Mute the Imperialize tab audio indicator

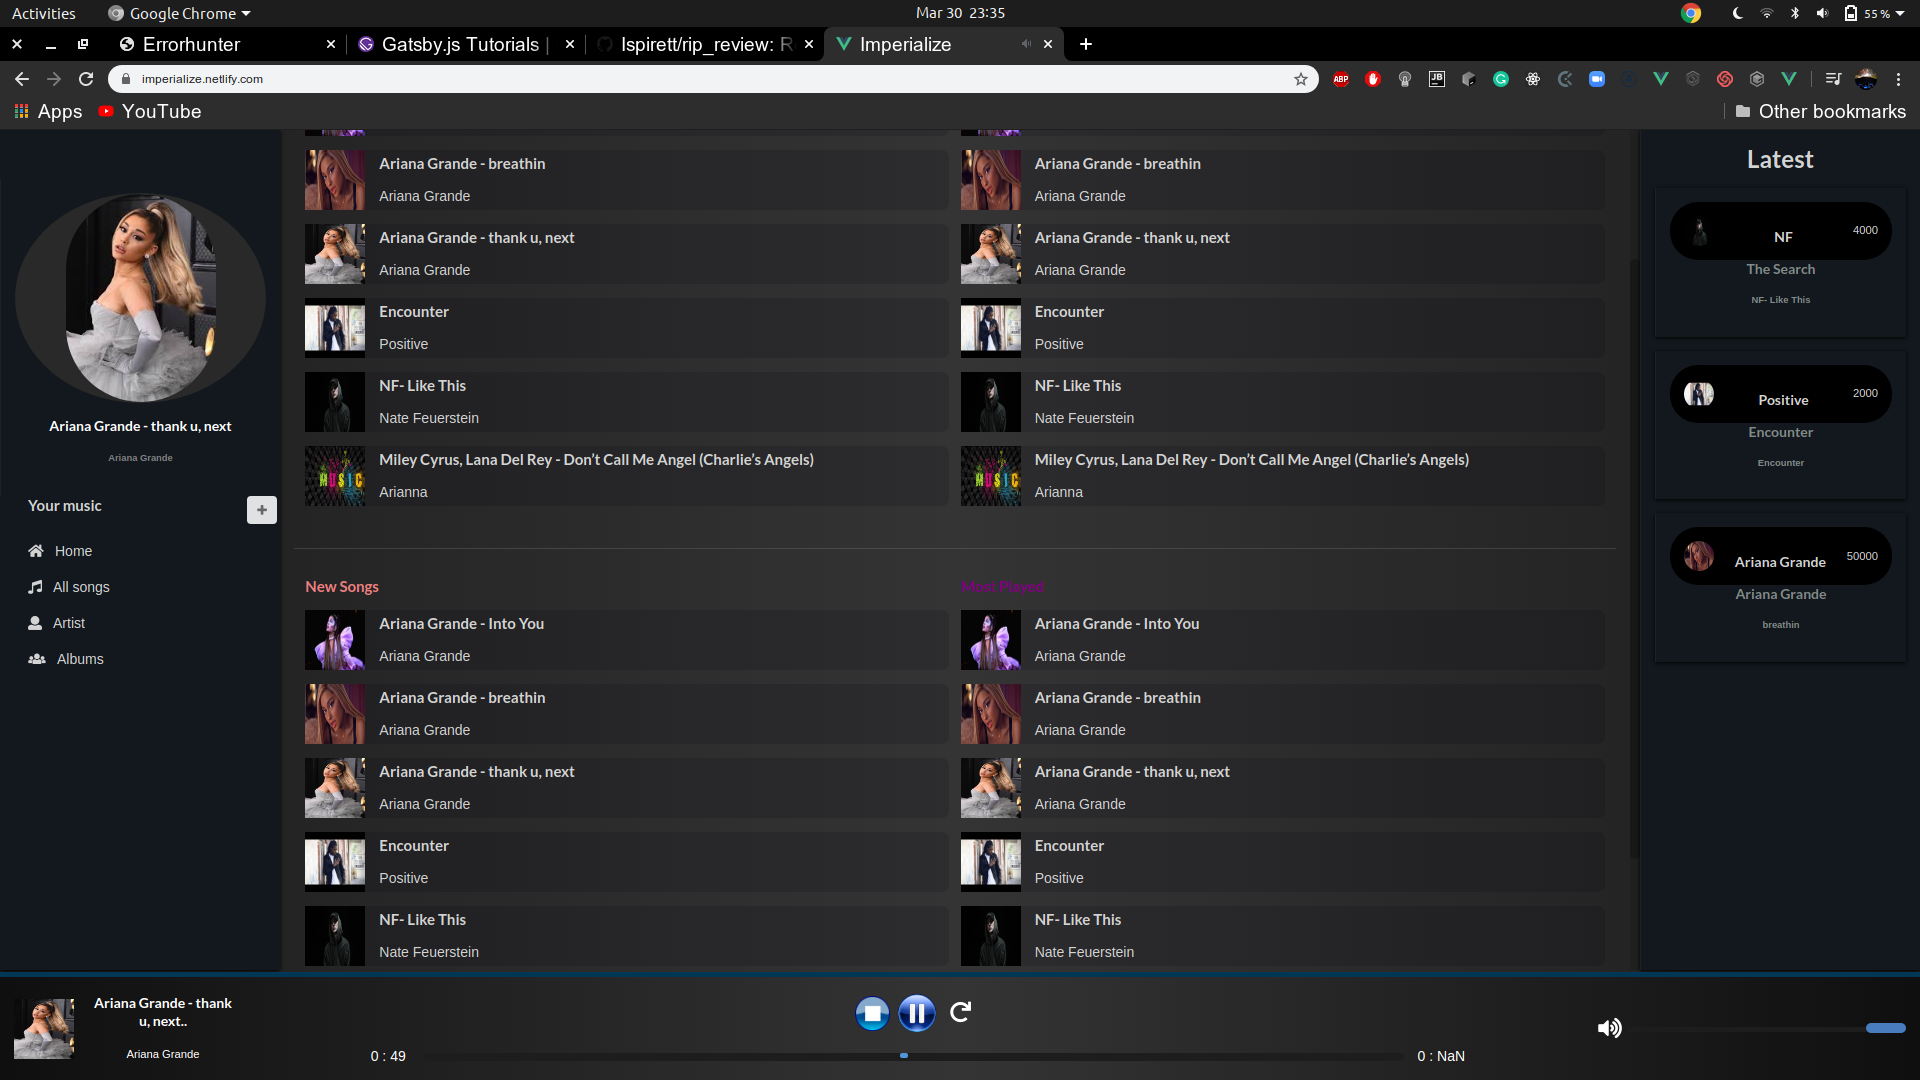1025,44
